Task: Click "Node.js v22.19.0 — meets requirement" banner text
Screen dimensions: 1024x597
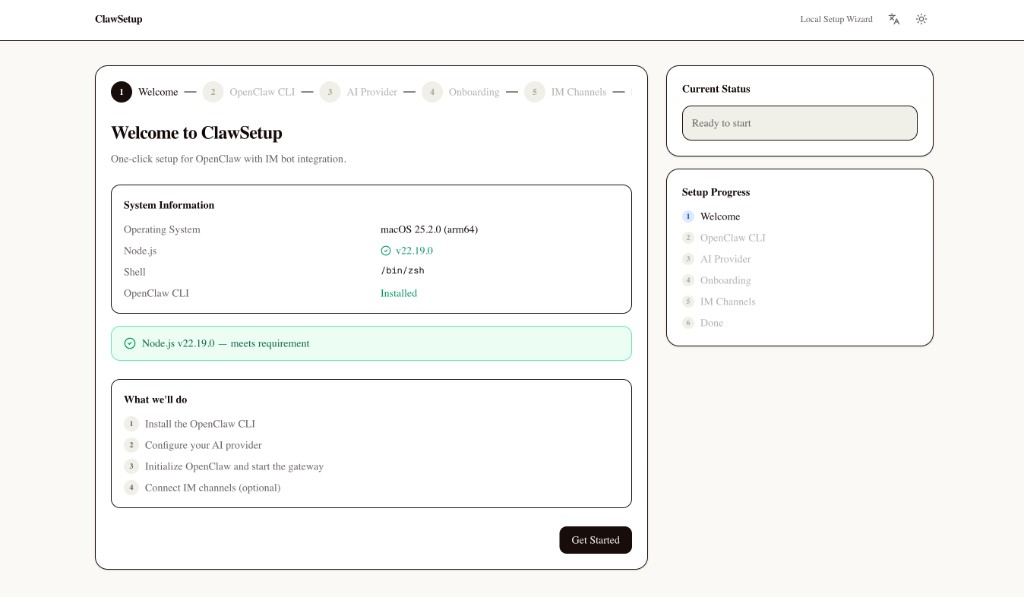Action: [225, 344]
